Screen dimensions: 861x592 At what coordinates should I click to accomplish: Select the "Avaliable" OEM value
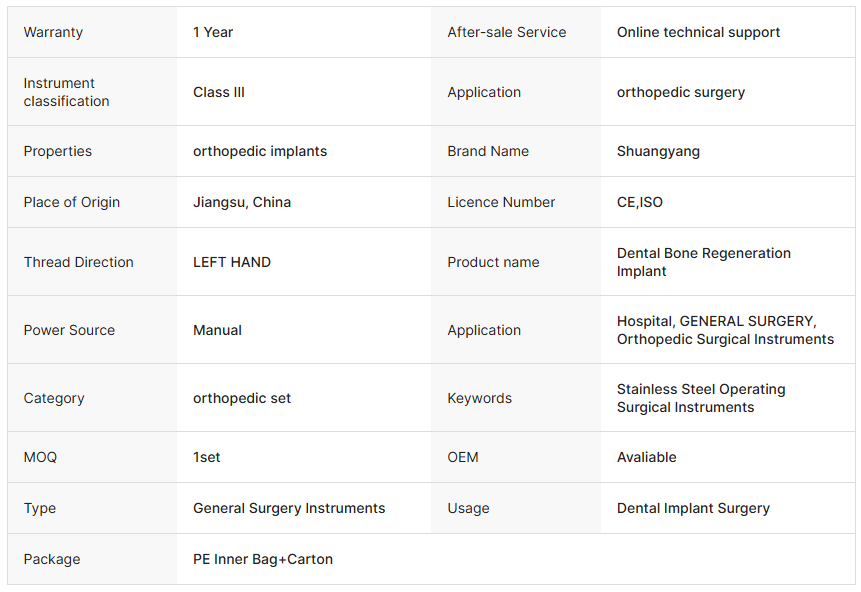pos(646,457)
